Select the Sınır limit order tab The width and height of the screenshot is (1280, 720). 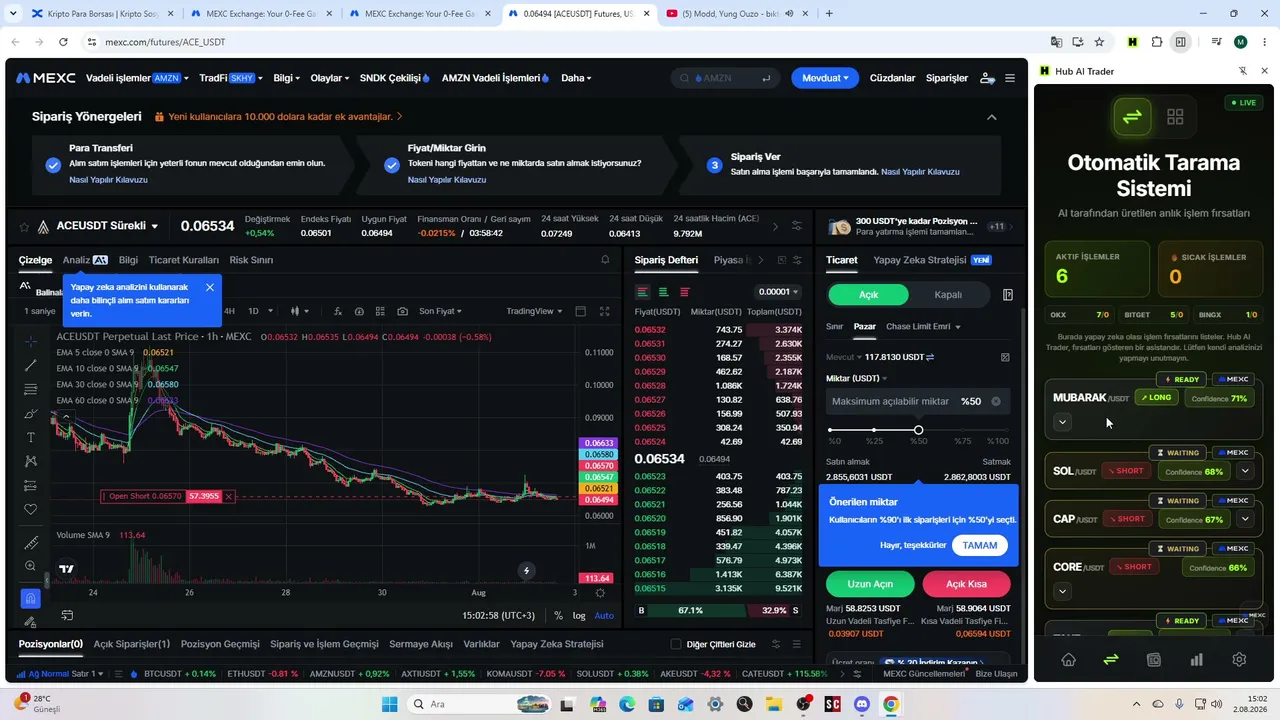pos(834,326)
